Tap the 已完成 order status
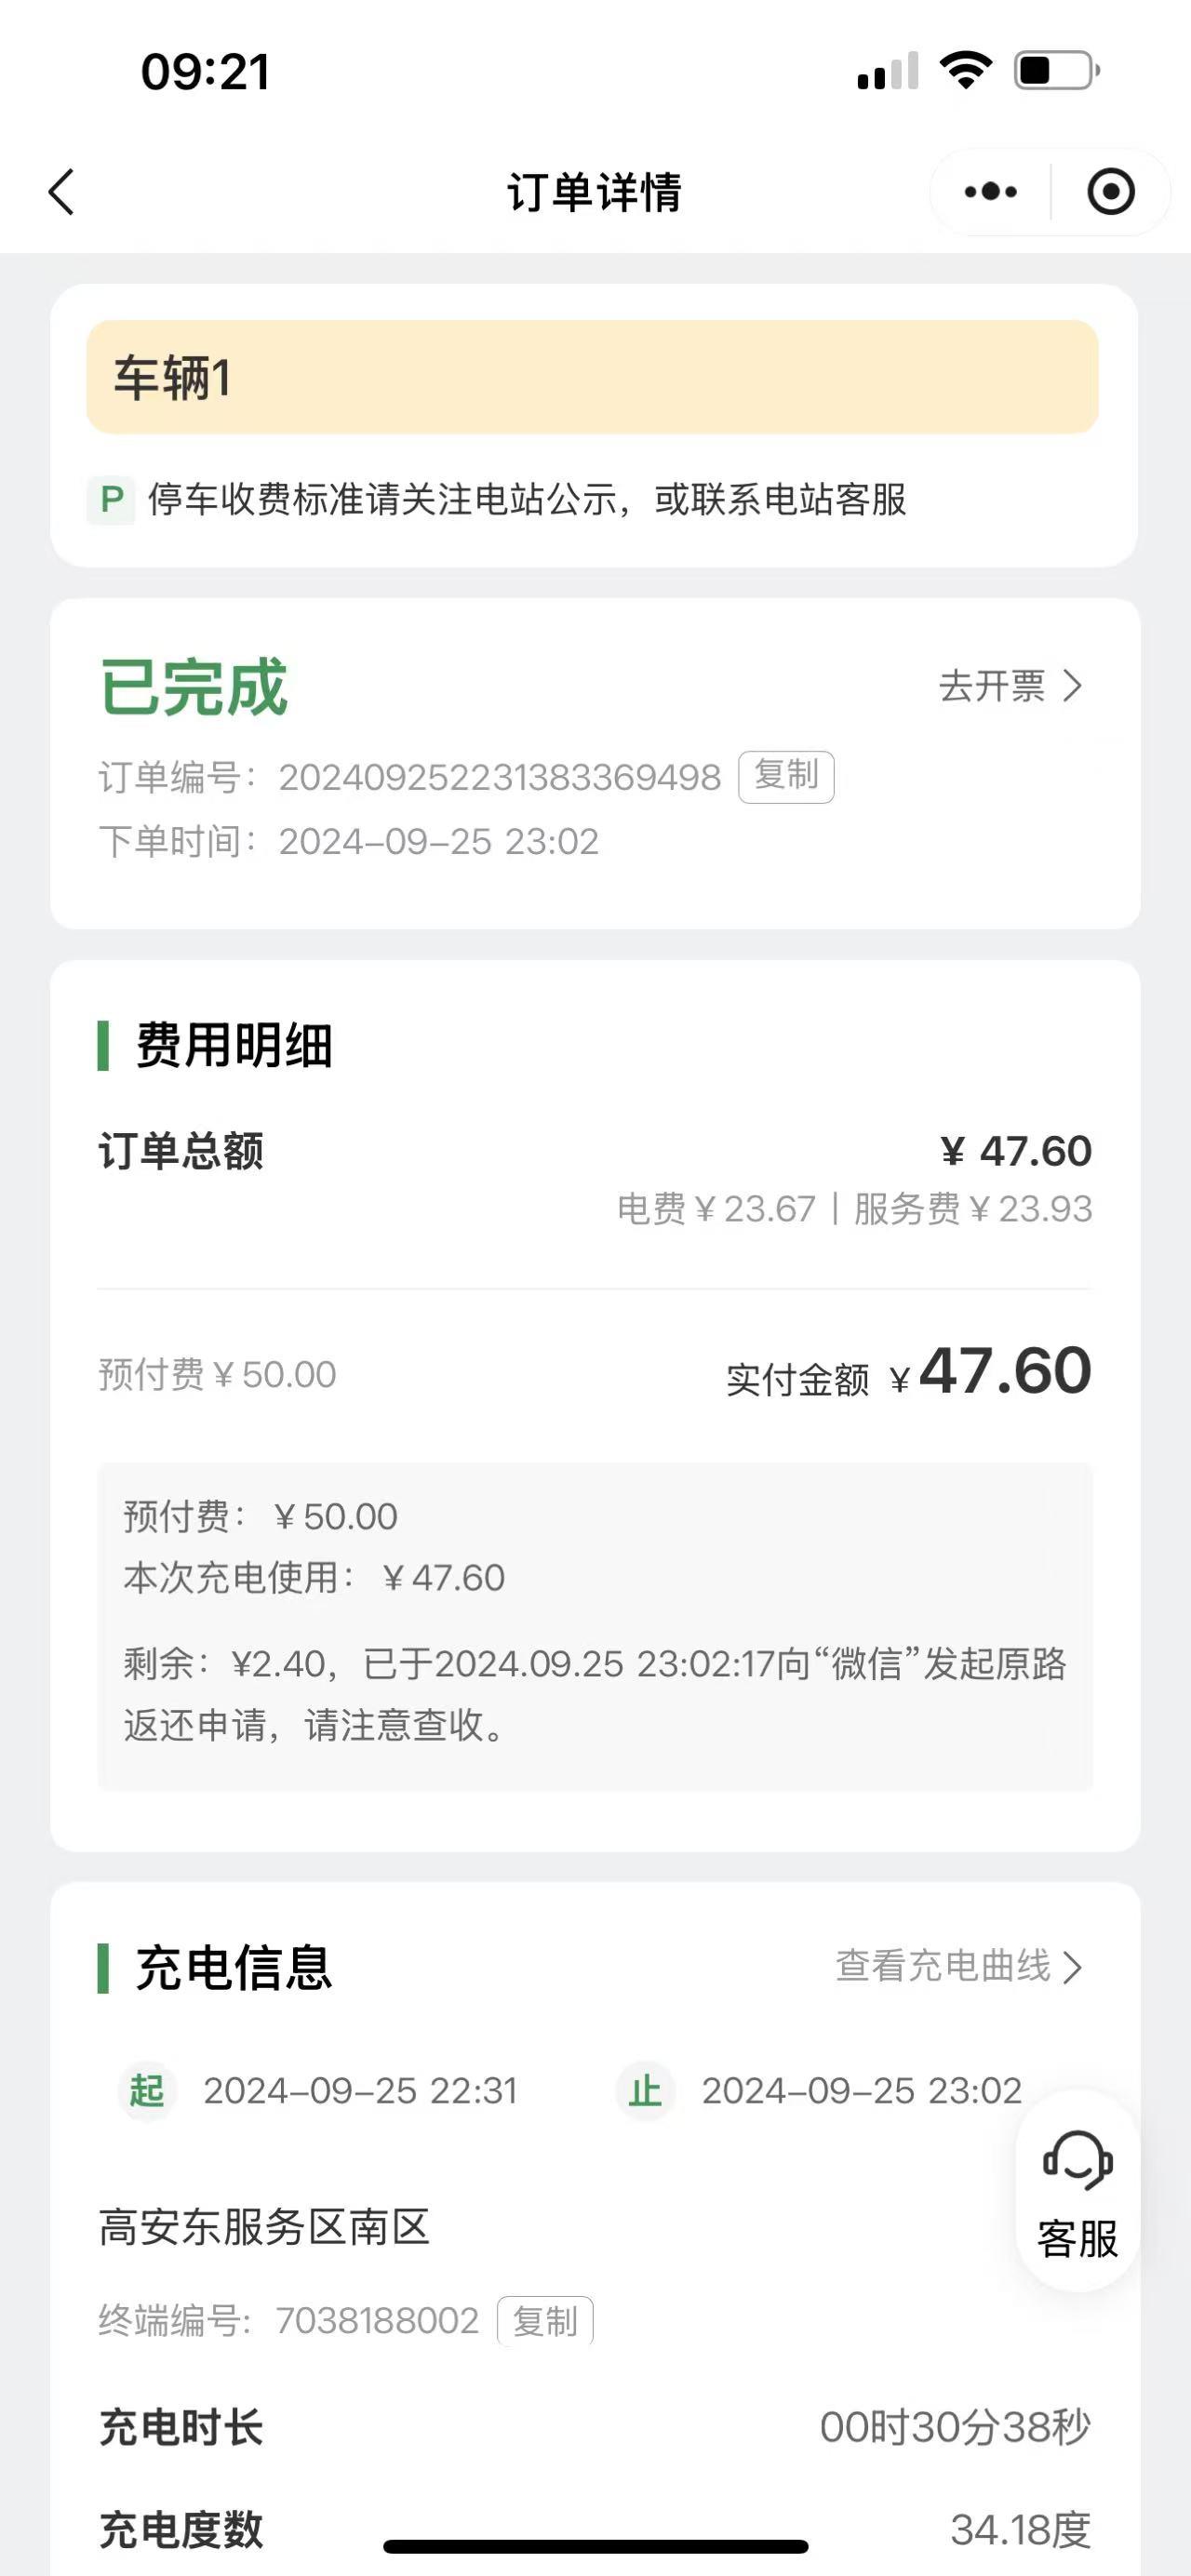 [x=194, y=688]
